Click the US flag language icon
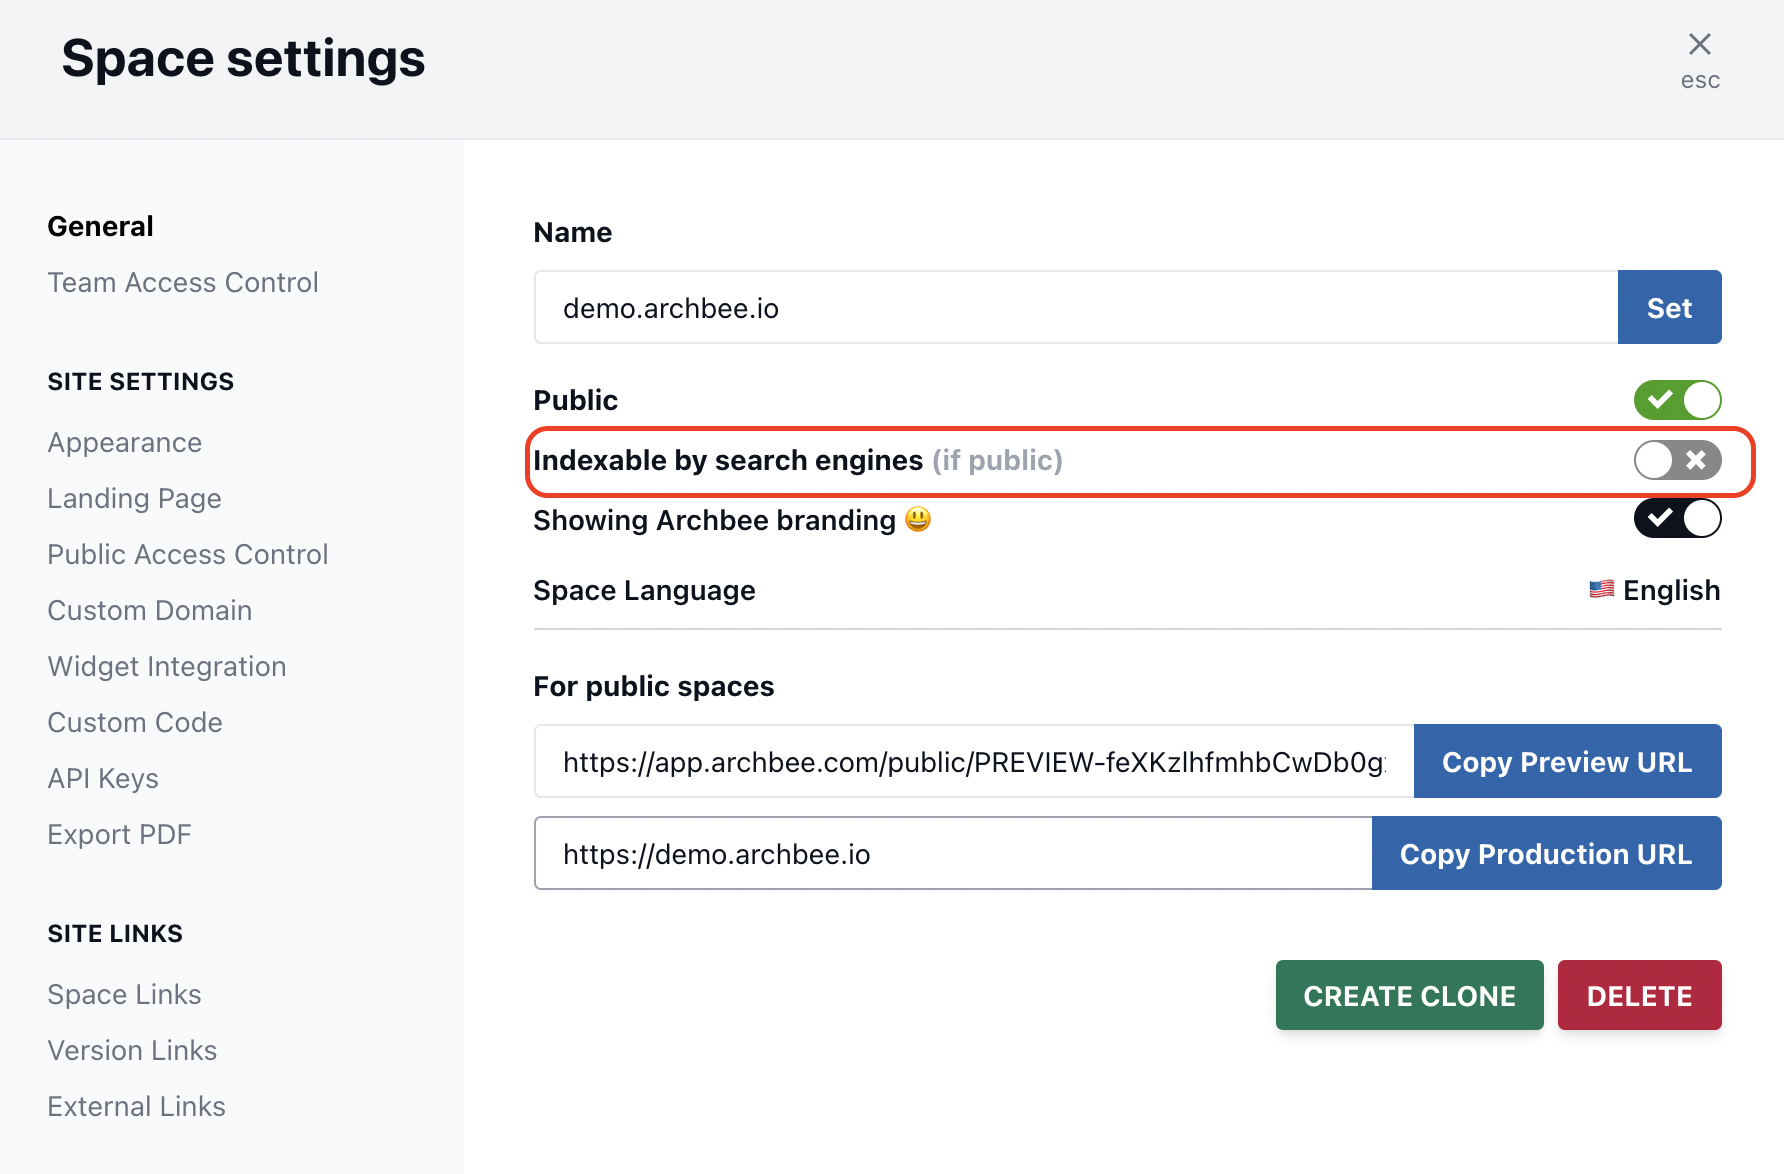 (1601, 589)
